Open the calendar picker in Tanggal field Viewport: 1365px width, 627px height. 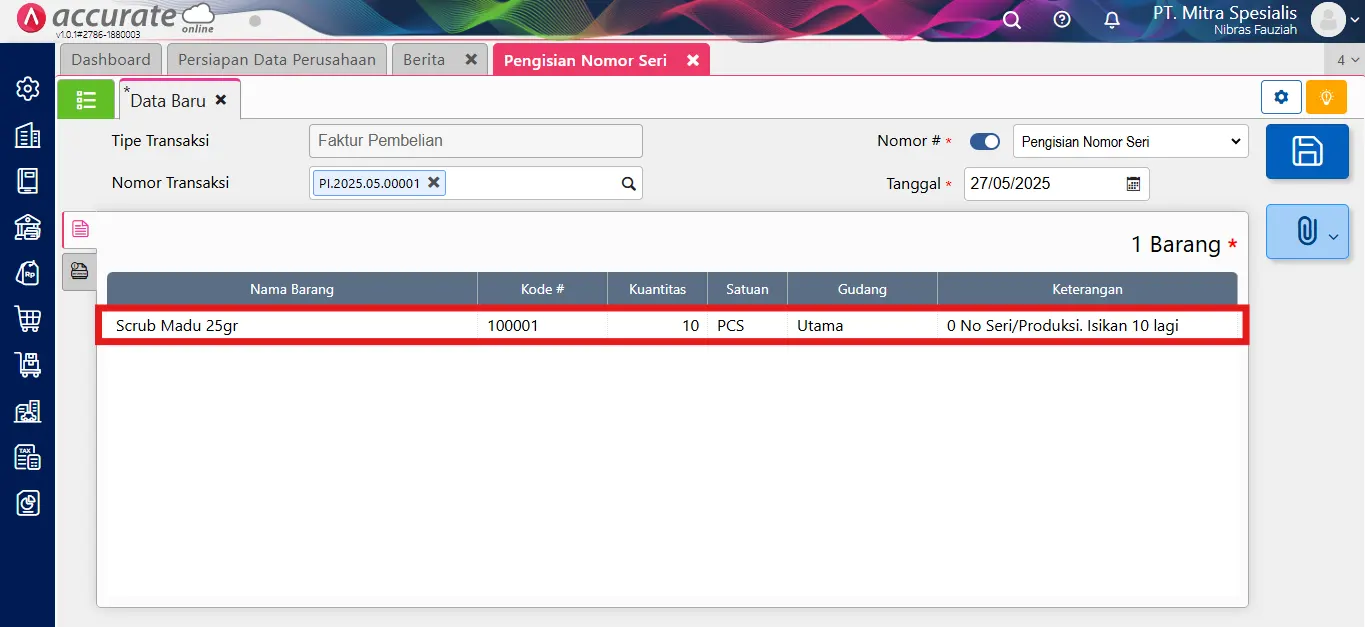1133,184
